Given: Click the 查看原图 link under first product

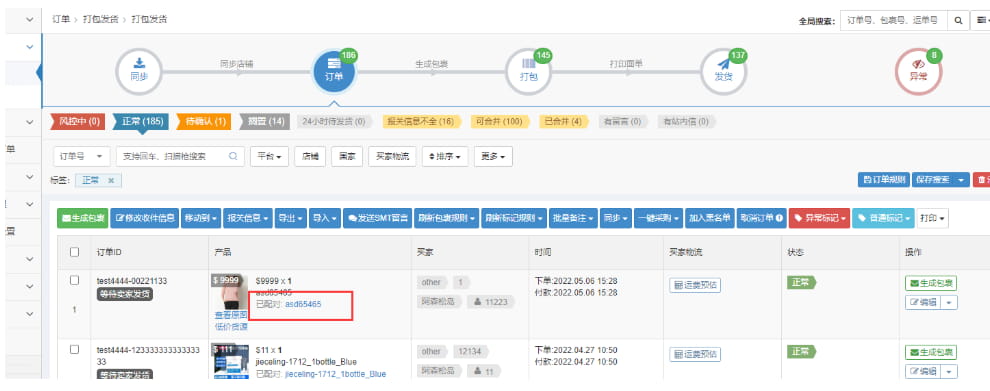Looking at the screenshot, I should (231, 315).
